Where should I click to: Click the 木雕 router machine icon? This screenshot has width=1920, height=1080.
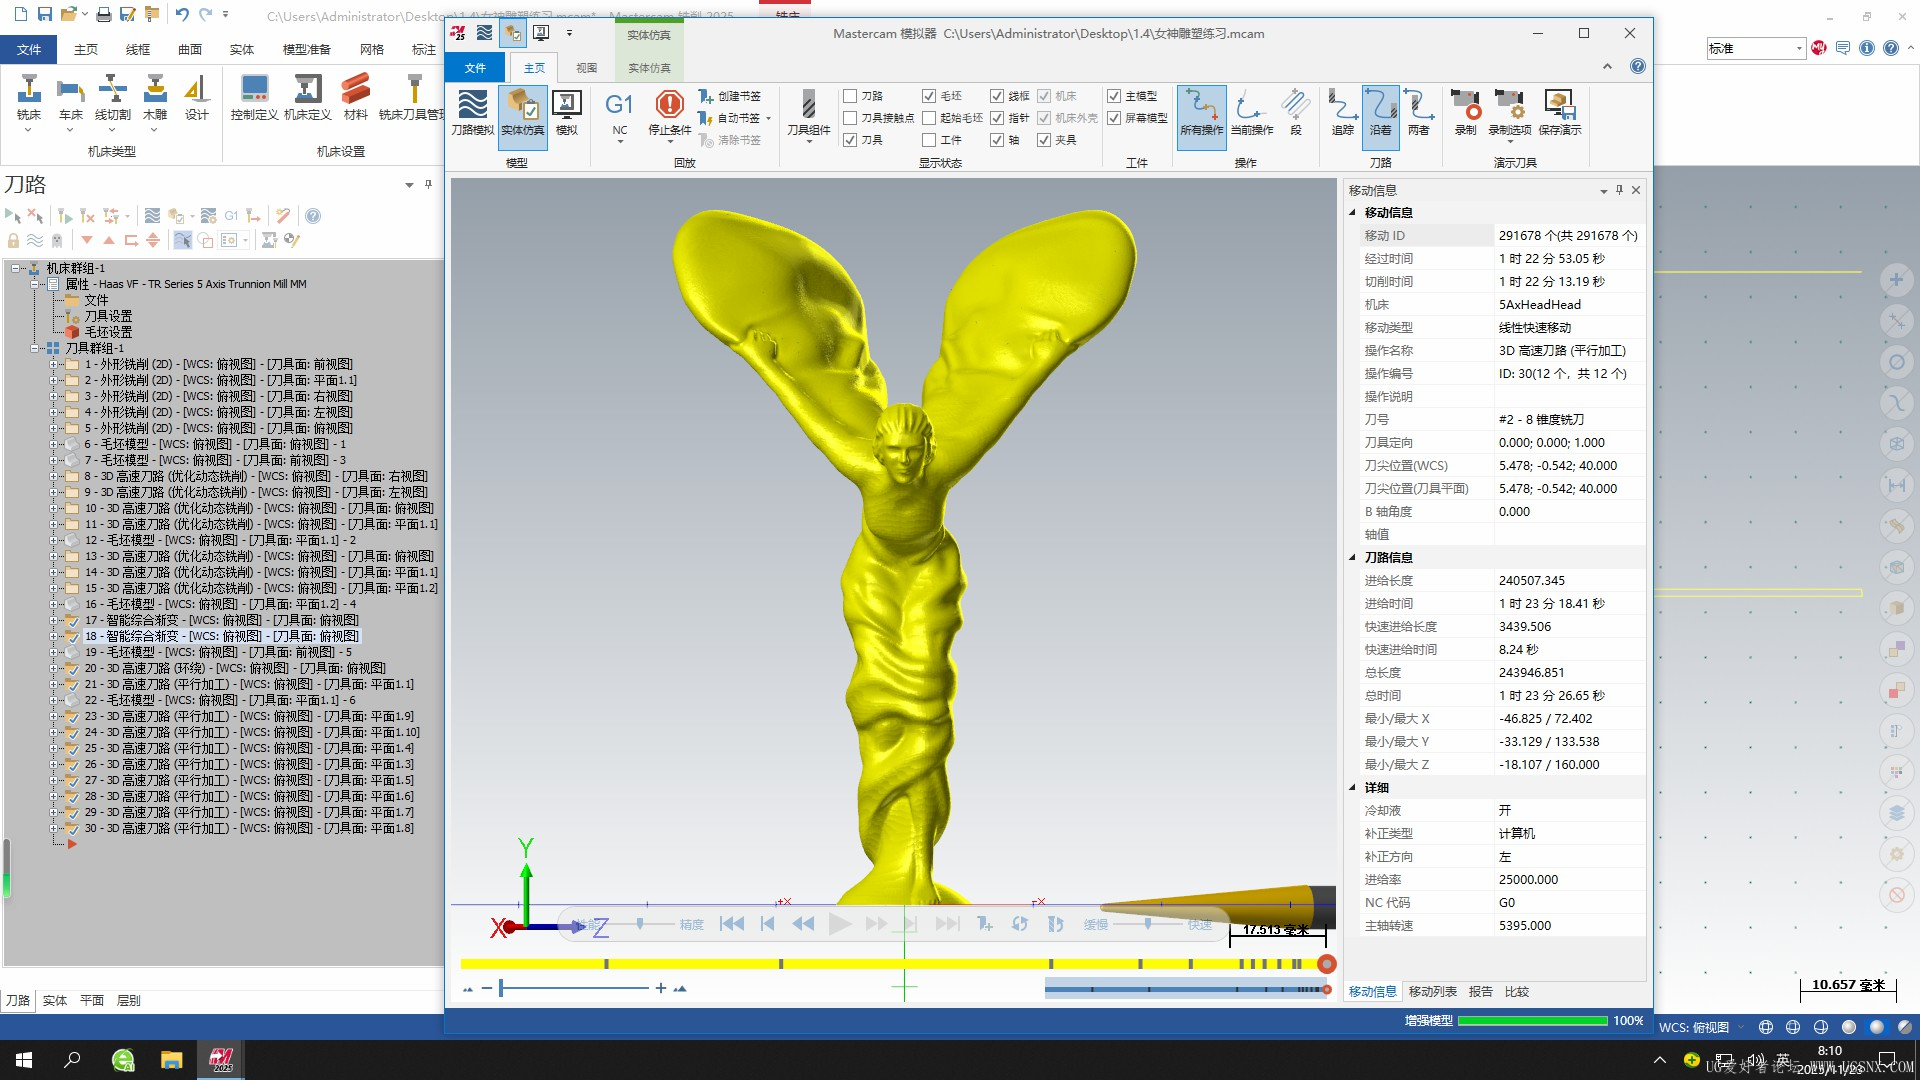(x=155, y=98)
